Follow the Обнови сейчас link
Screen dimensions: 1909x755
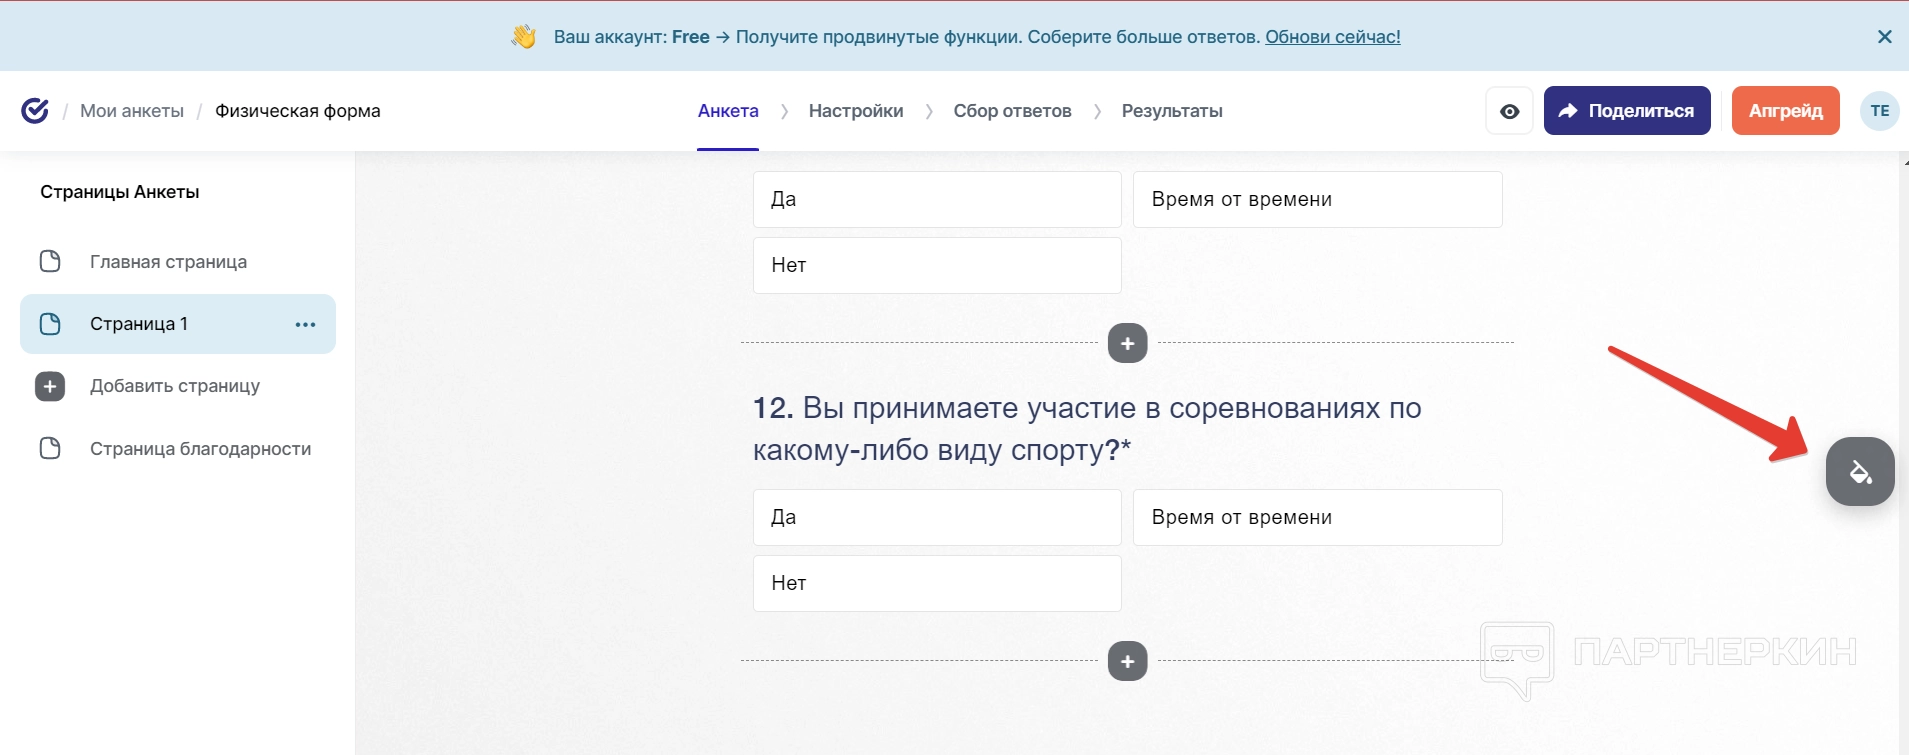point(1332,37)
